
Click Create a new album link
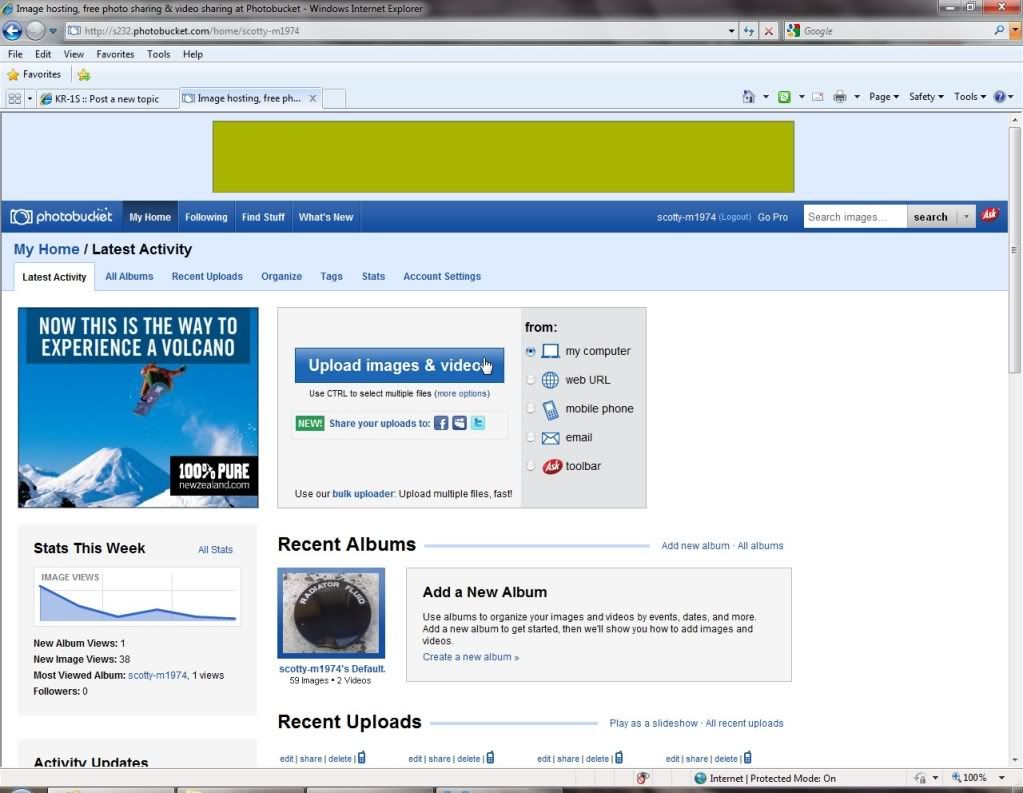point(470,657)
